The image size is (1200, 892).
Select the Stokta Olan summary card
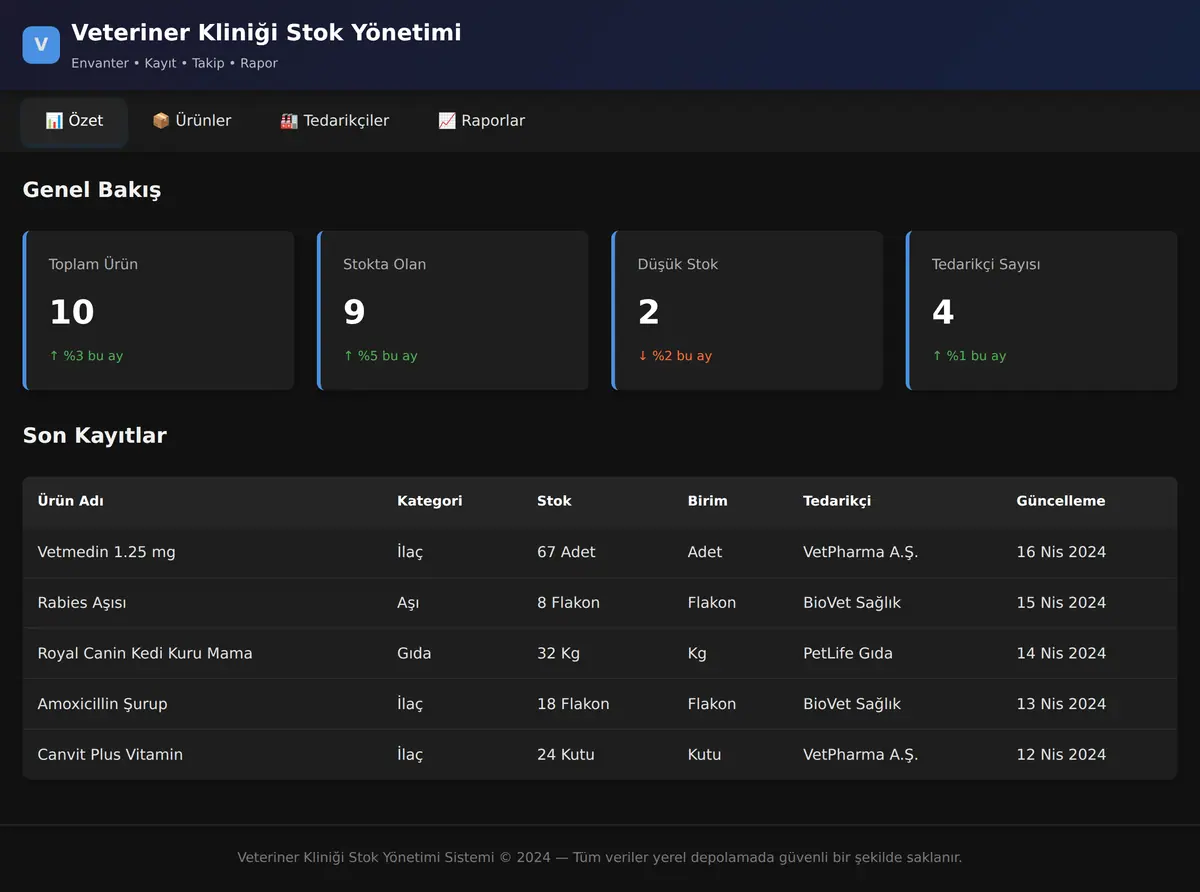453,311
